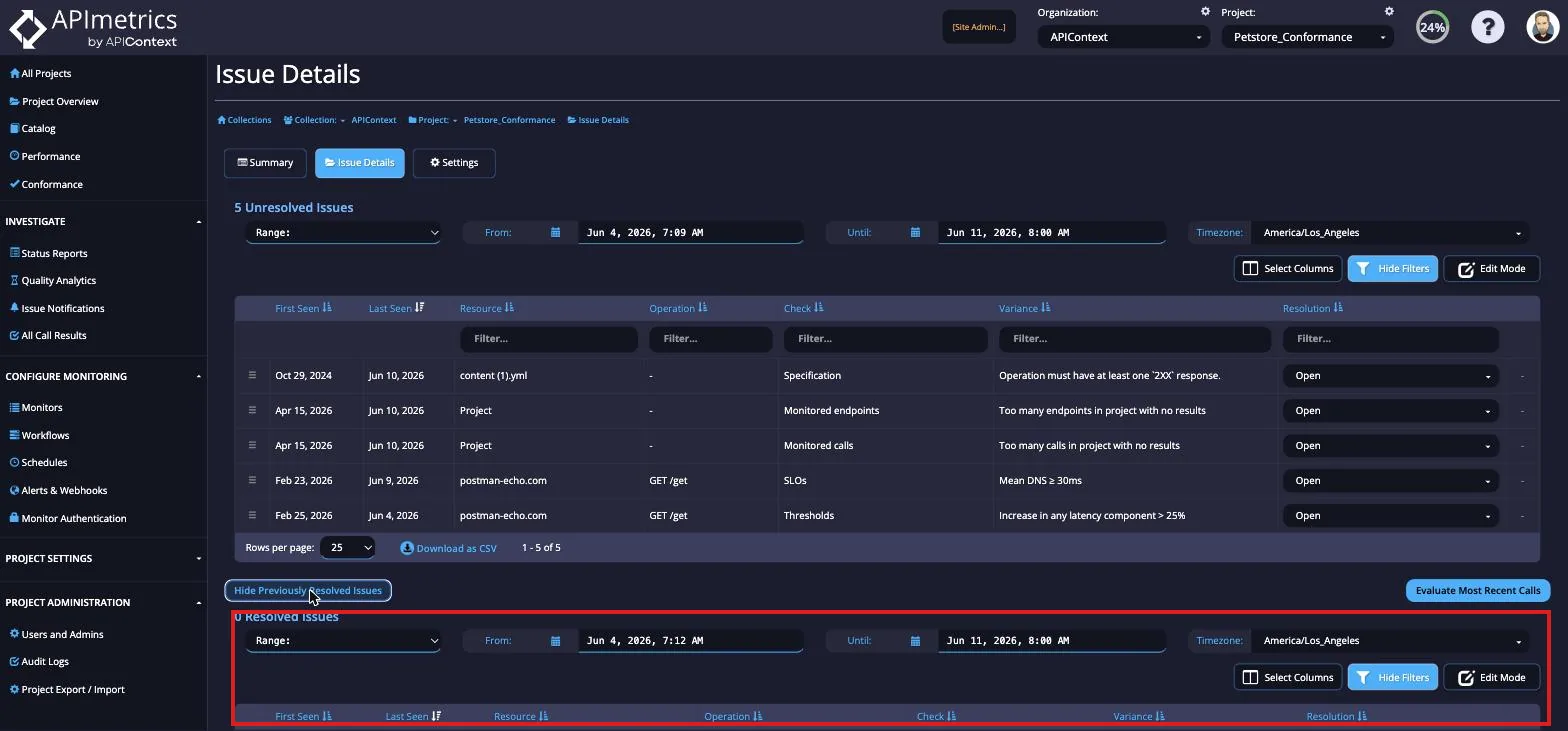The width and height of the screenshot is (1568, 731).
Task: Expand the PROJECT SETTINGS section
Action: [x=103, y=558]
